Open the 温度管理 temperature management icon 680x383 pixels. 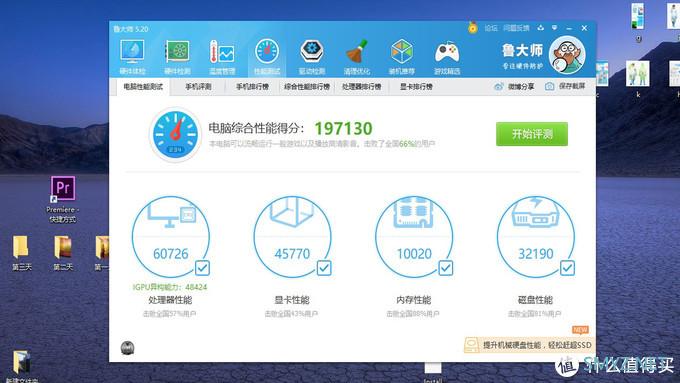point(222,56)
